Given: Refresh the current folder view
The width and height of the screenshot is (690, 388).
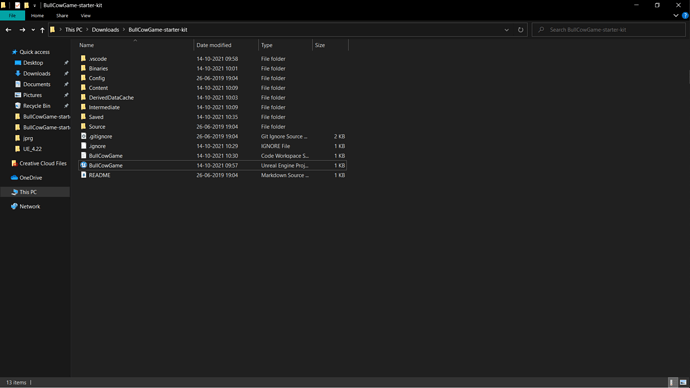Looking at the screenshot, I should 521,30.
